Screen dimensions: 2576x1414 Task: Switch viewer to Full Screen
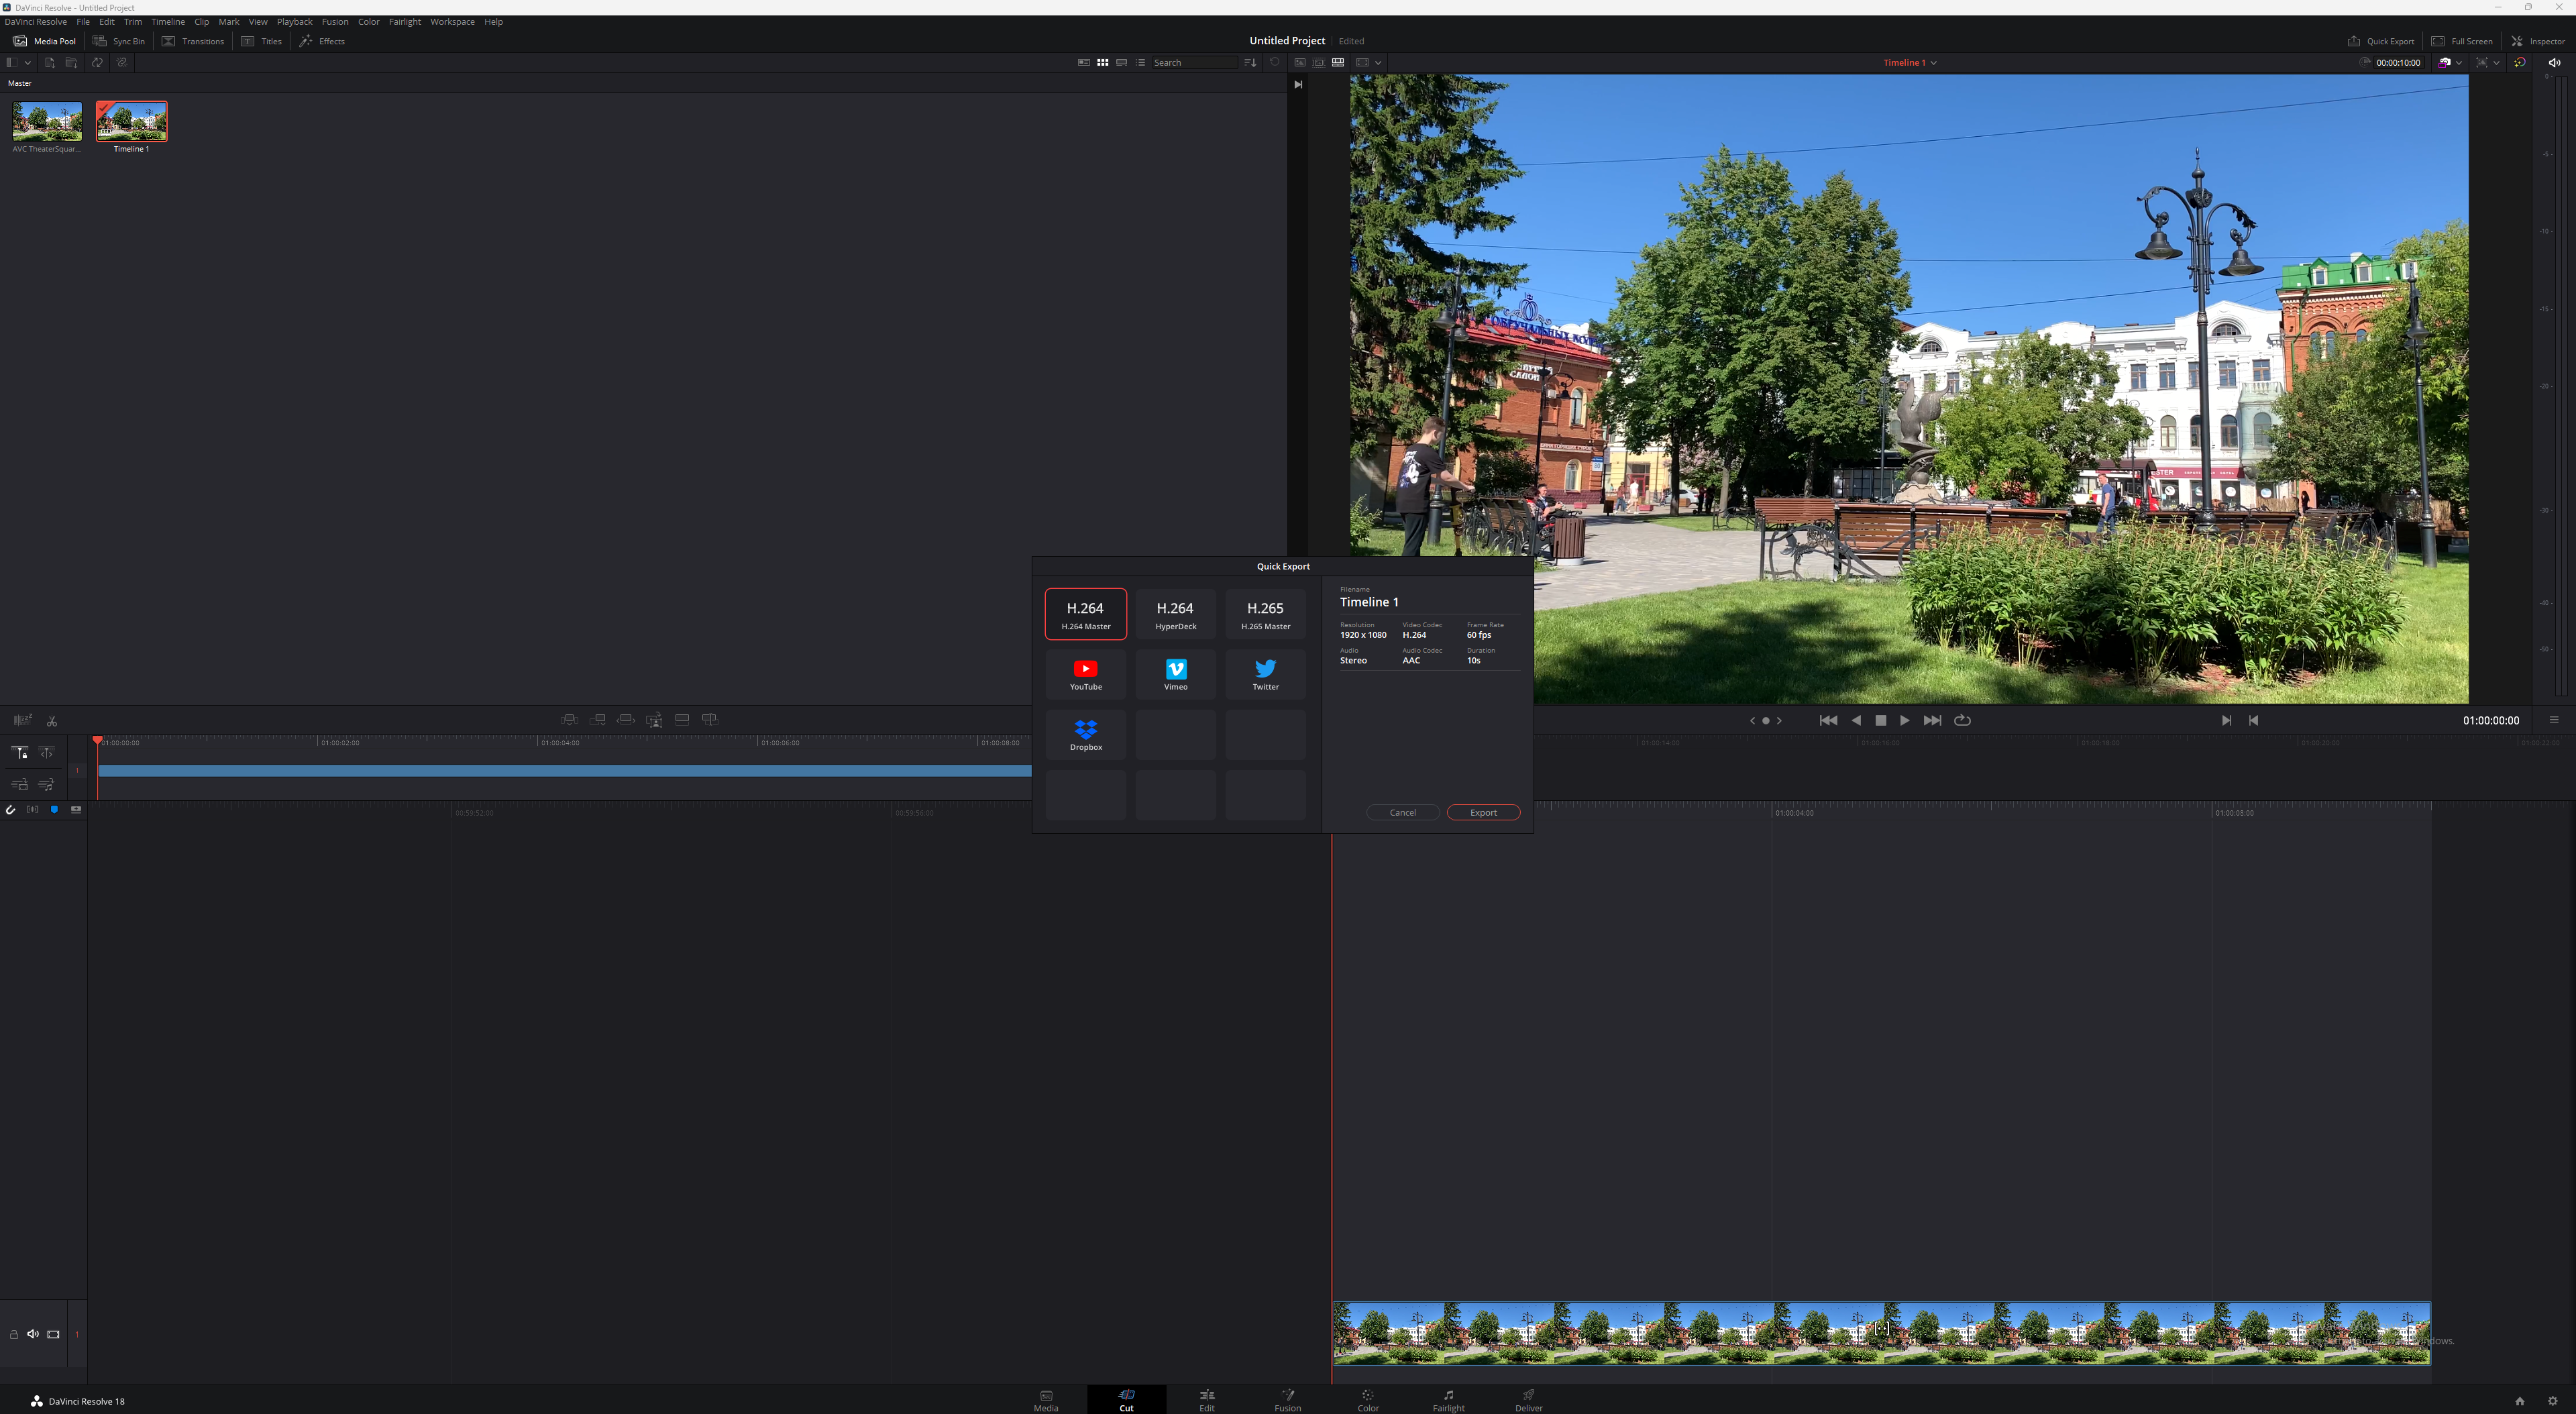point(2462,41)
